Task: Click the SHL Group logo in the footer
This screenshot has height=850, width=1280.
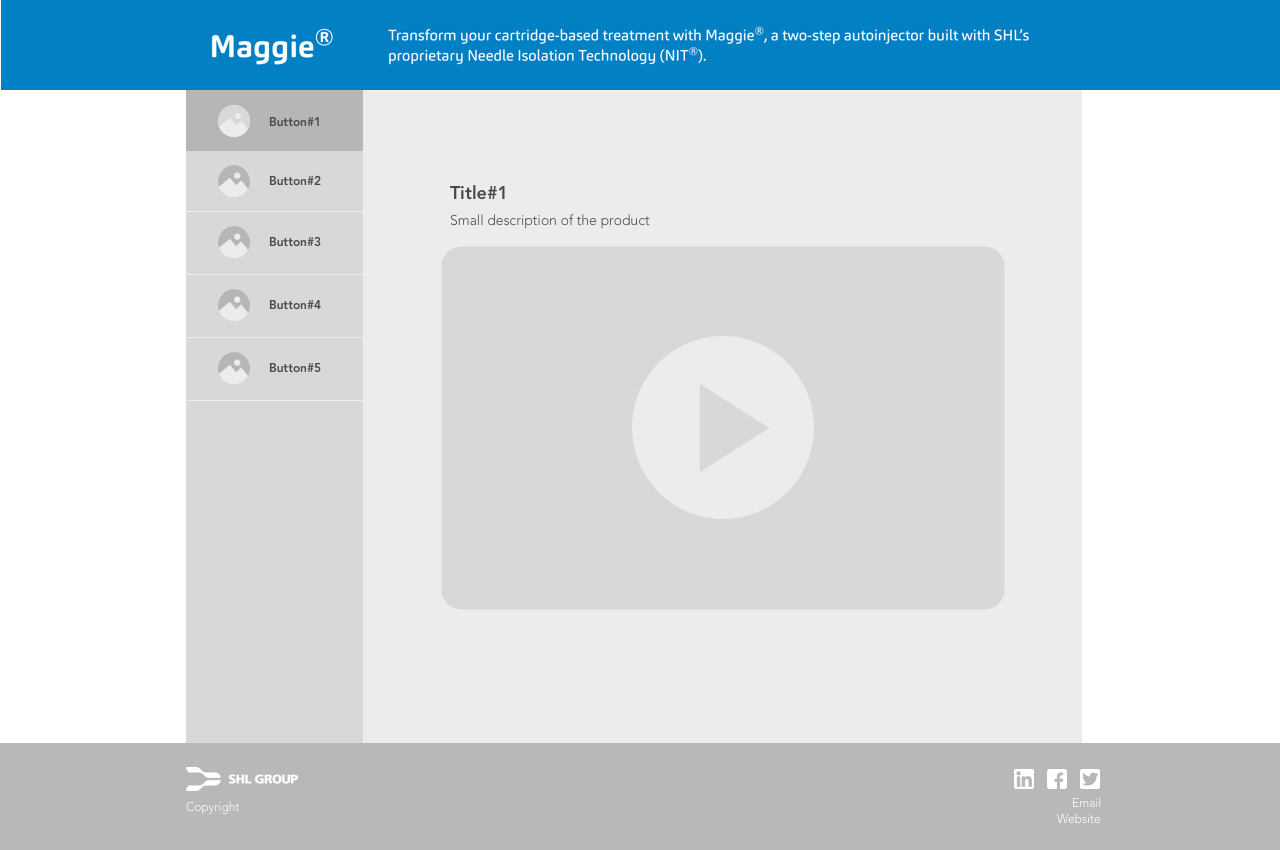Action: click(242, 779)
